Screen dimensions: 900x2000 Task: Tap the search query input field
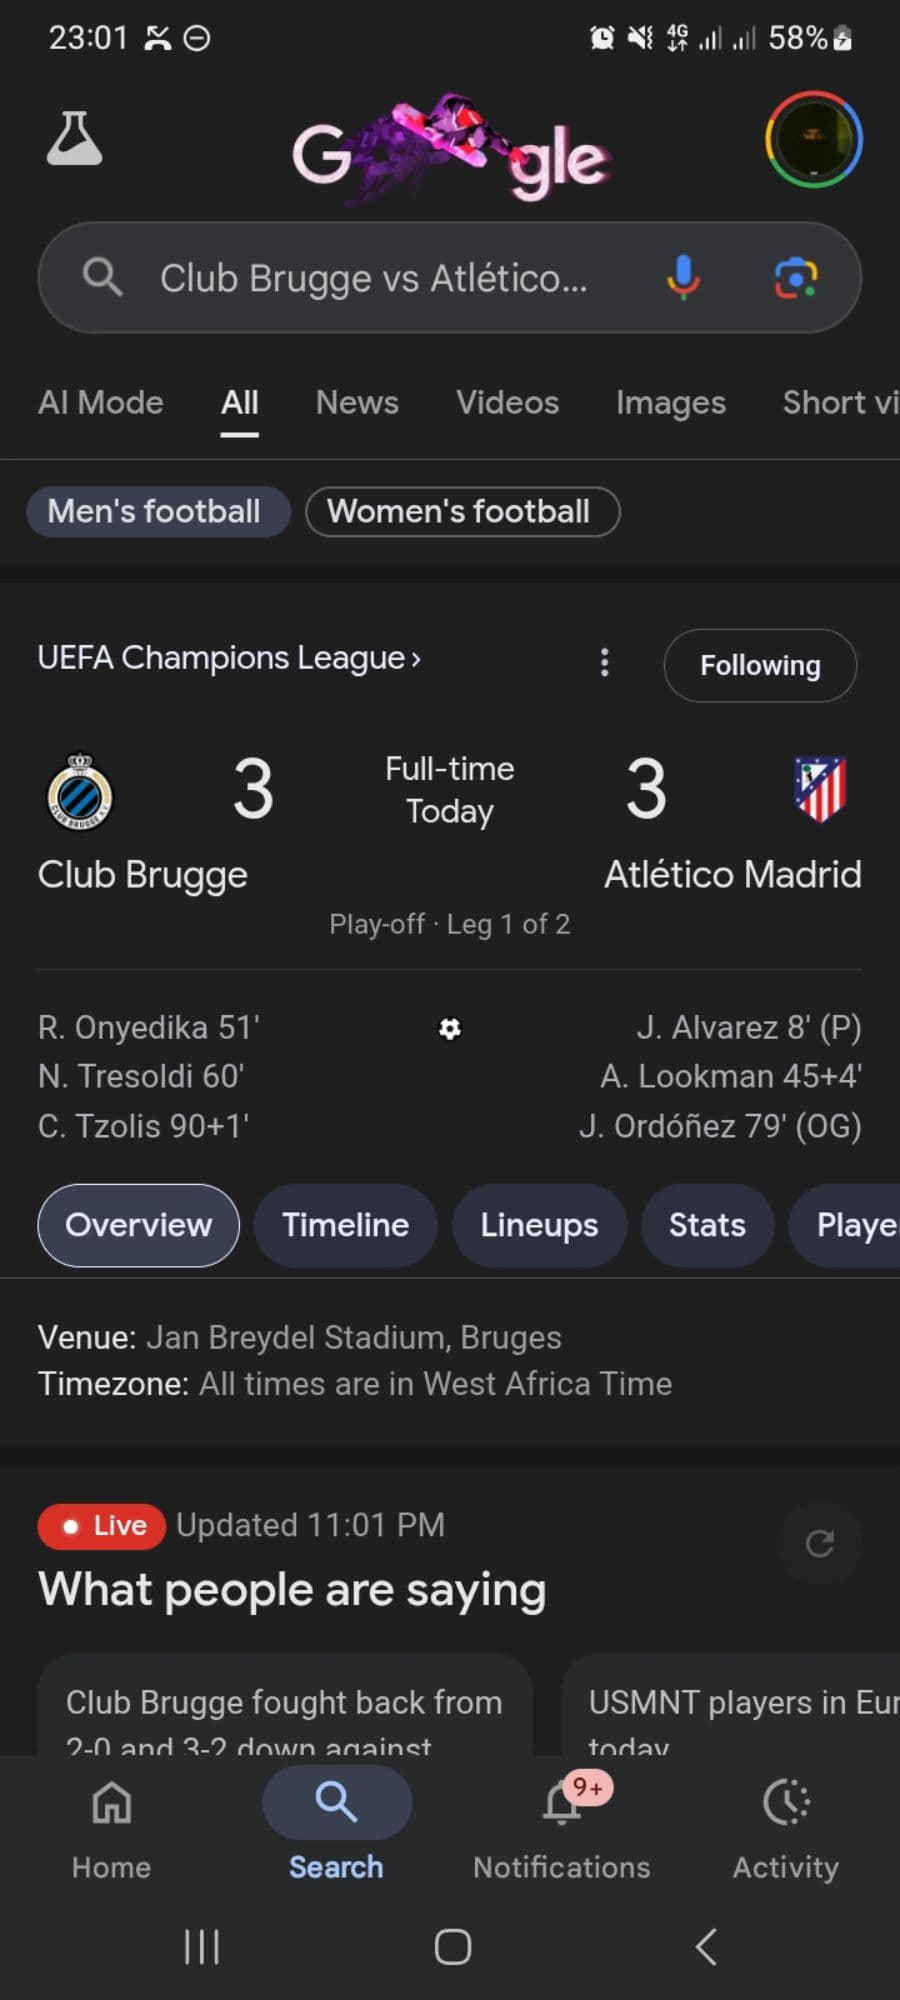click(x=374, y=278)
